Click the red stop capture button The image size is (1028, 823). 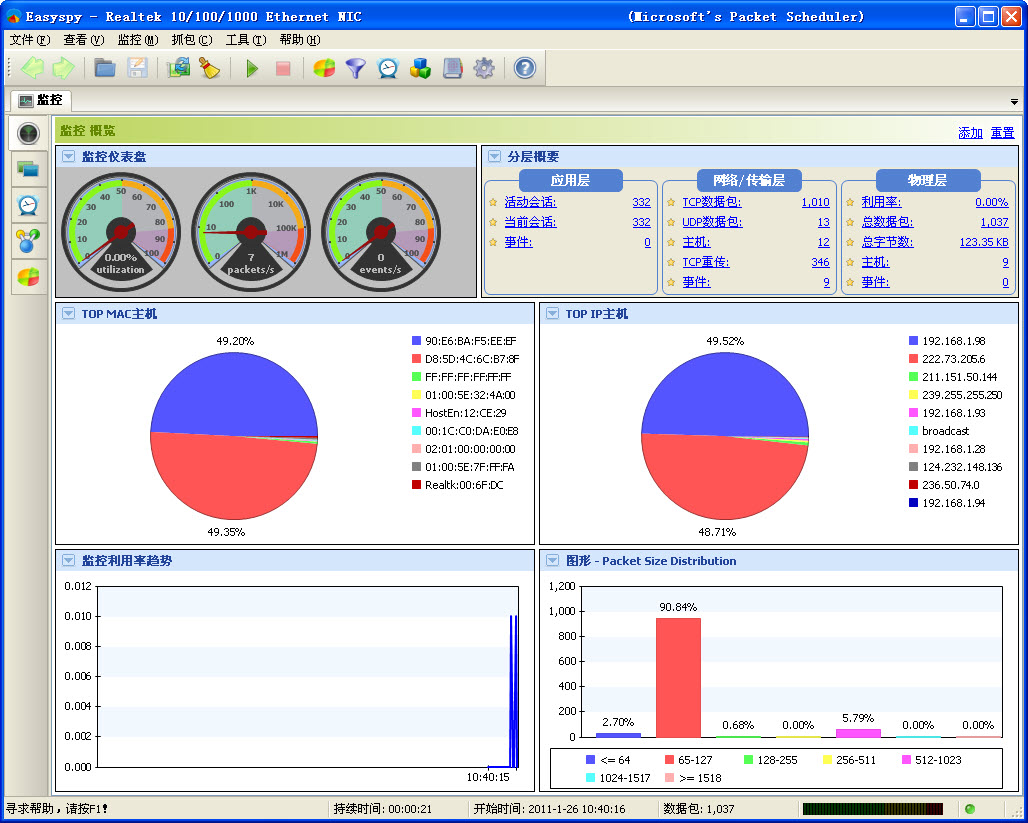point(283,68)
